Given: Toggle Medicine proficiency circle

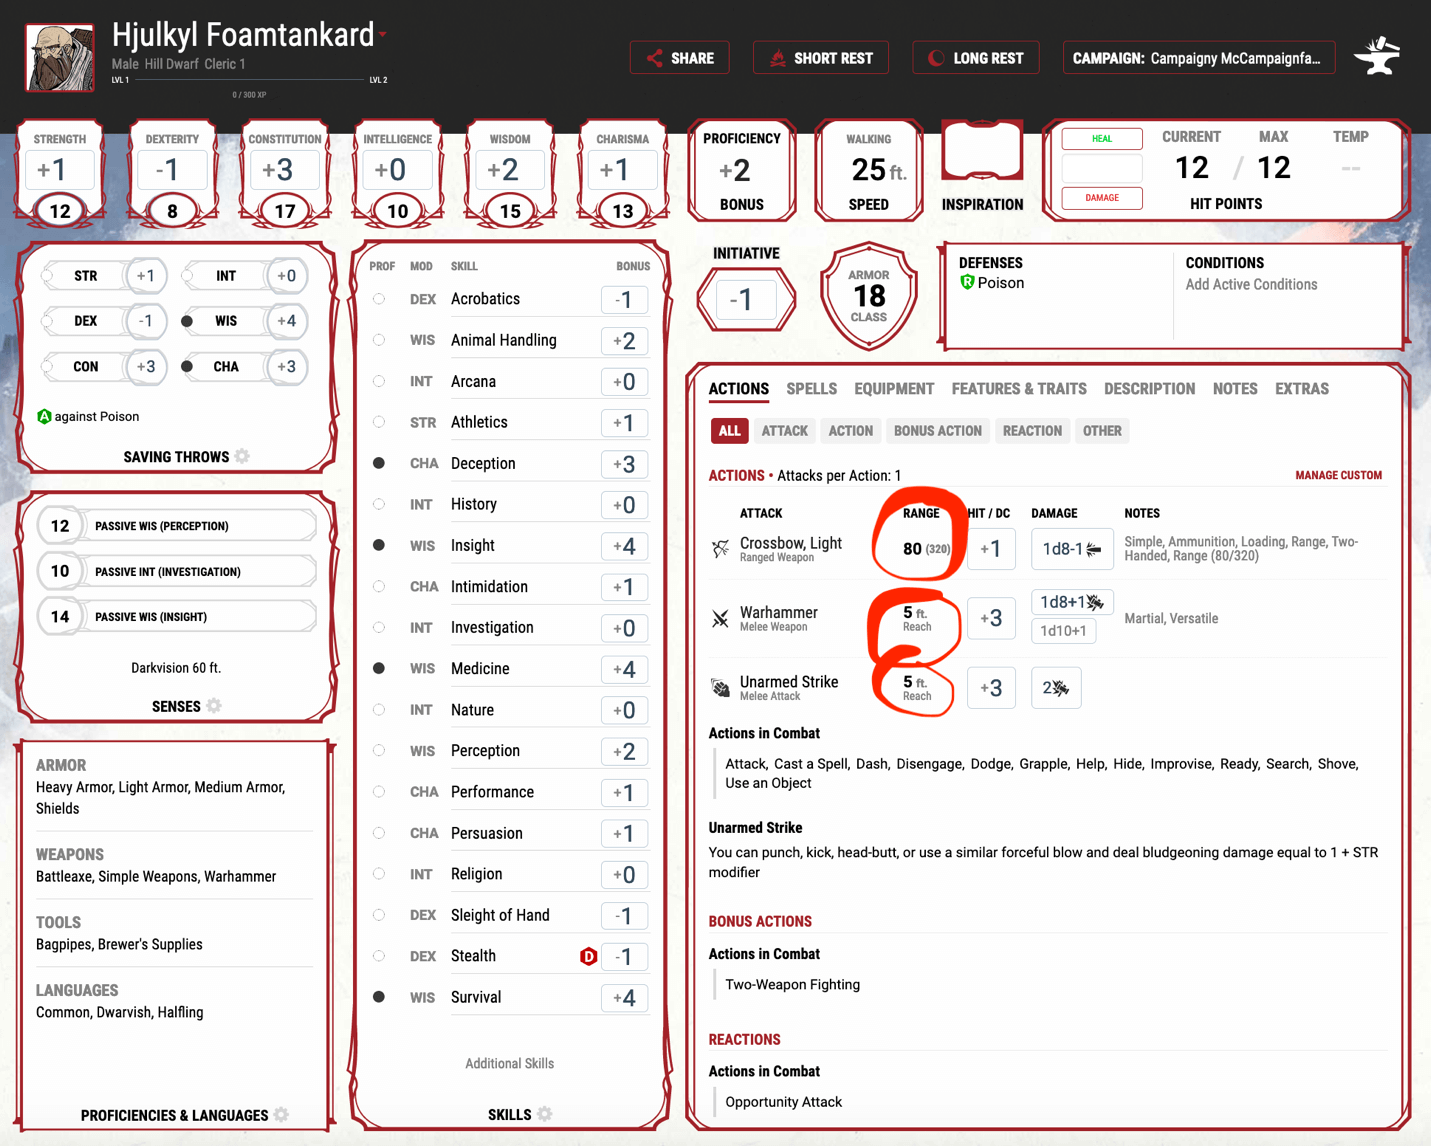Looking at the screenshot, I should click(x=379, y=668).
